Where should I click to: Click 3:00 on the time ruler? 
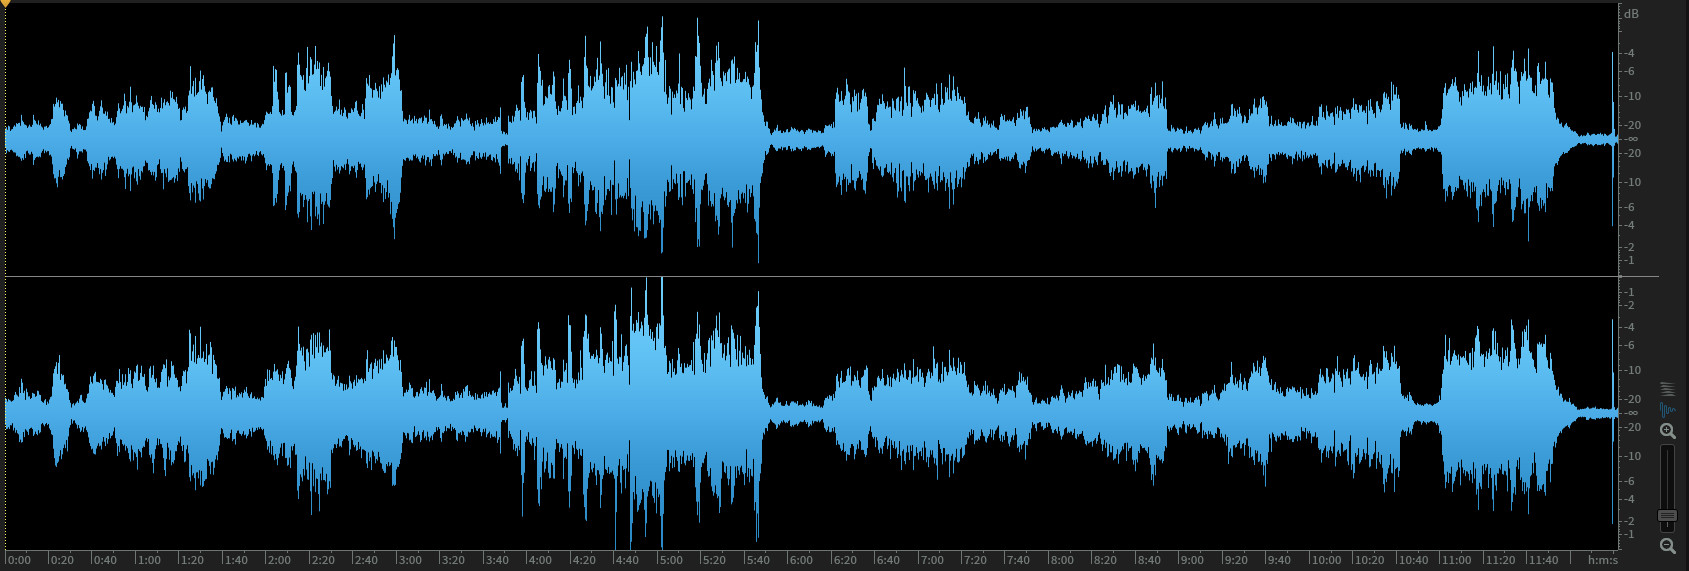pos(410,560)
